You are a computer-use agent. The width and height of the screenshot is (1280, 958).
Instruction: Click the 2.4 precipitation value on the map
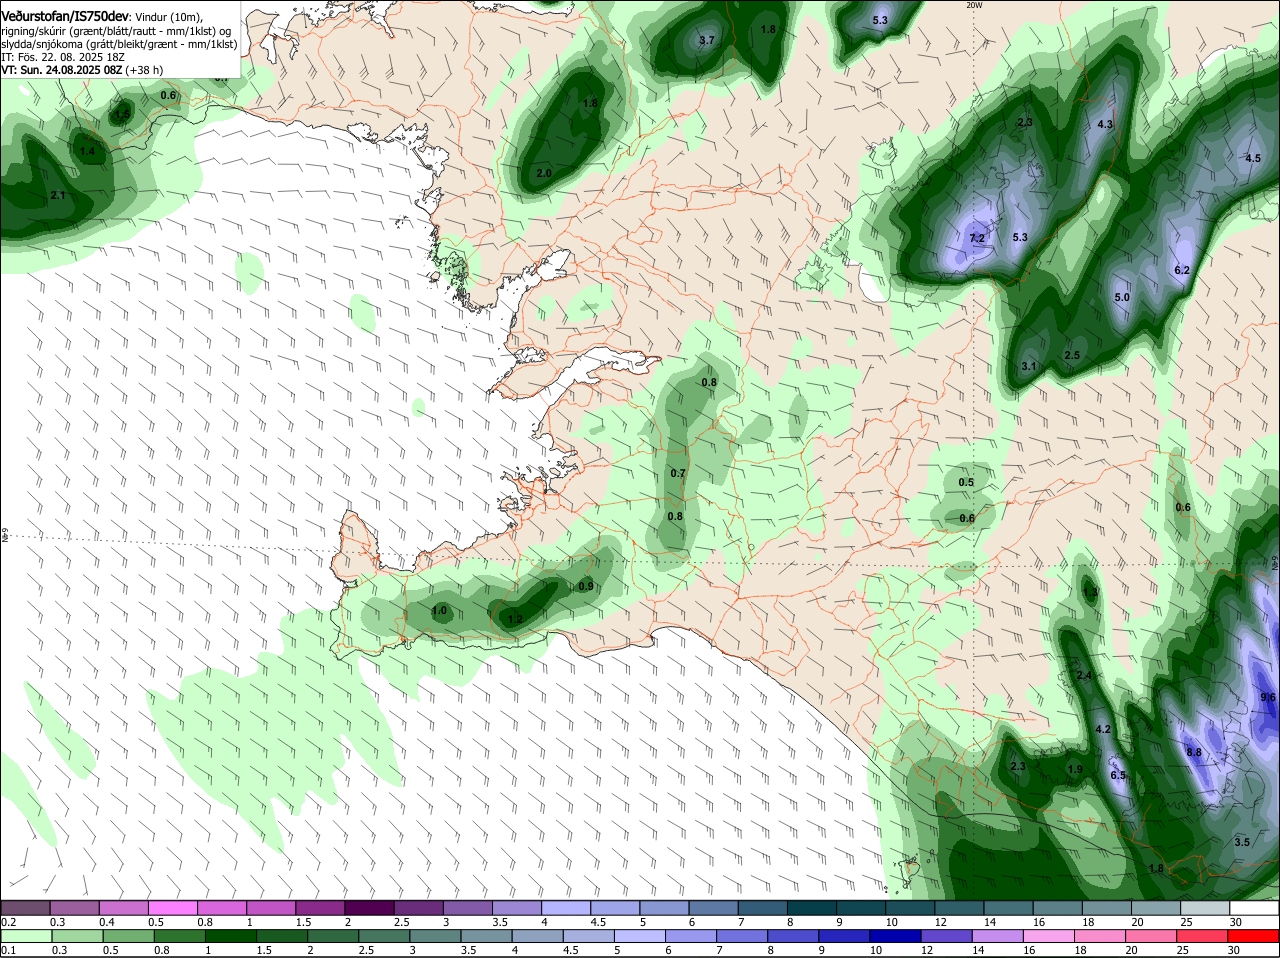point(1084,676)
